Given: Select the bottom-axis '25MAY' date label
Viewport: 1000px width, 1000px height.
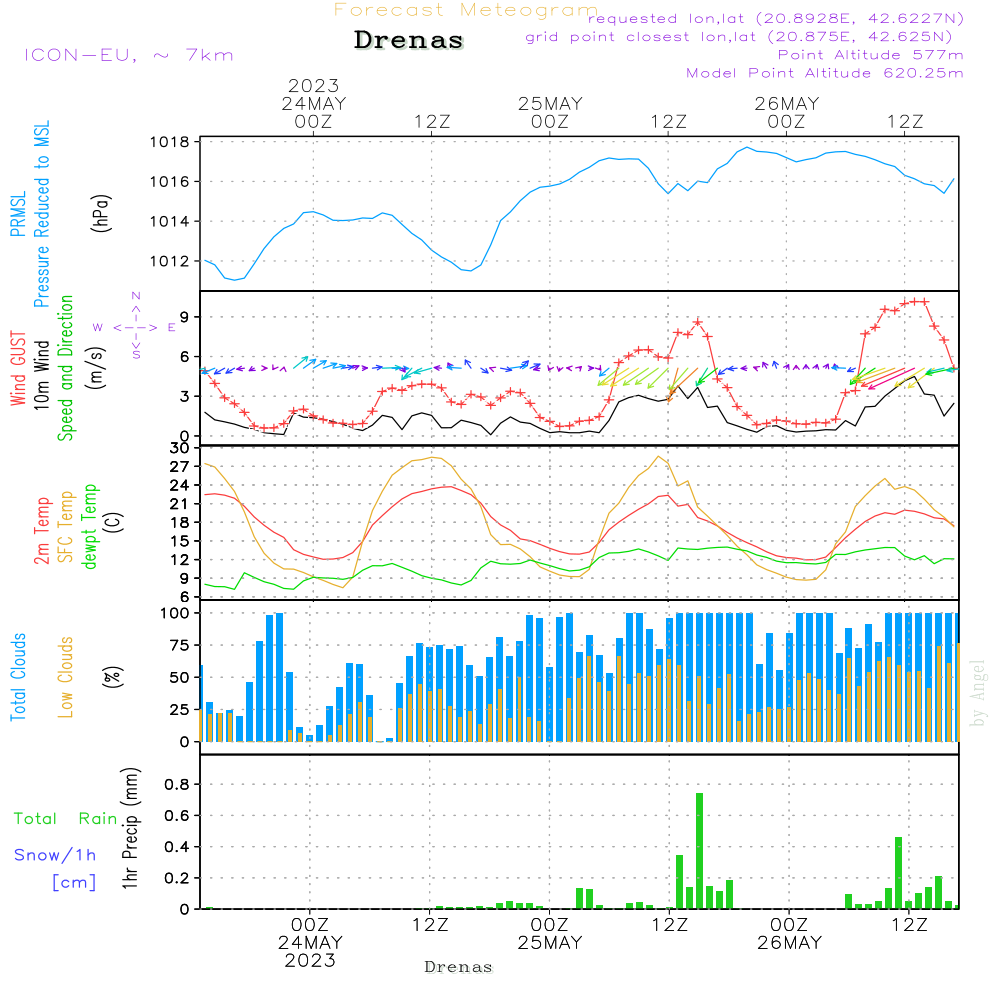Looking at the screenshot, I should 550,943.
